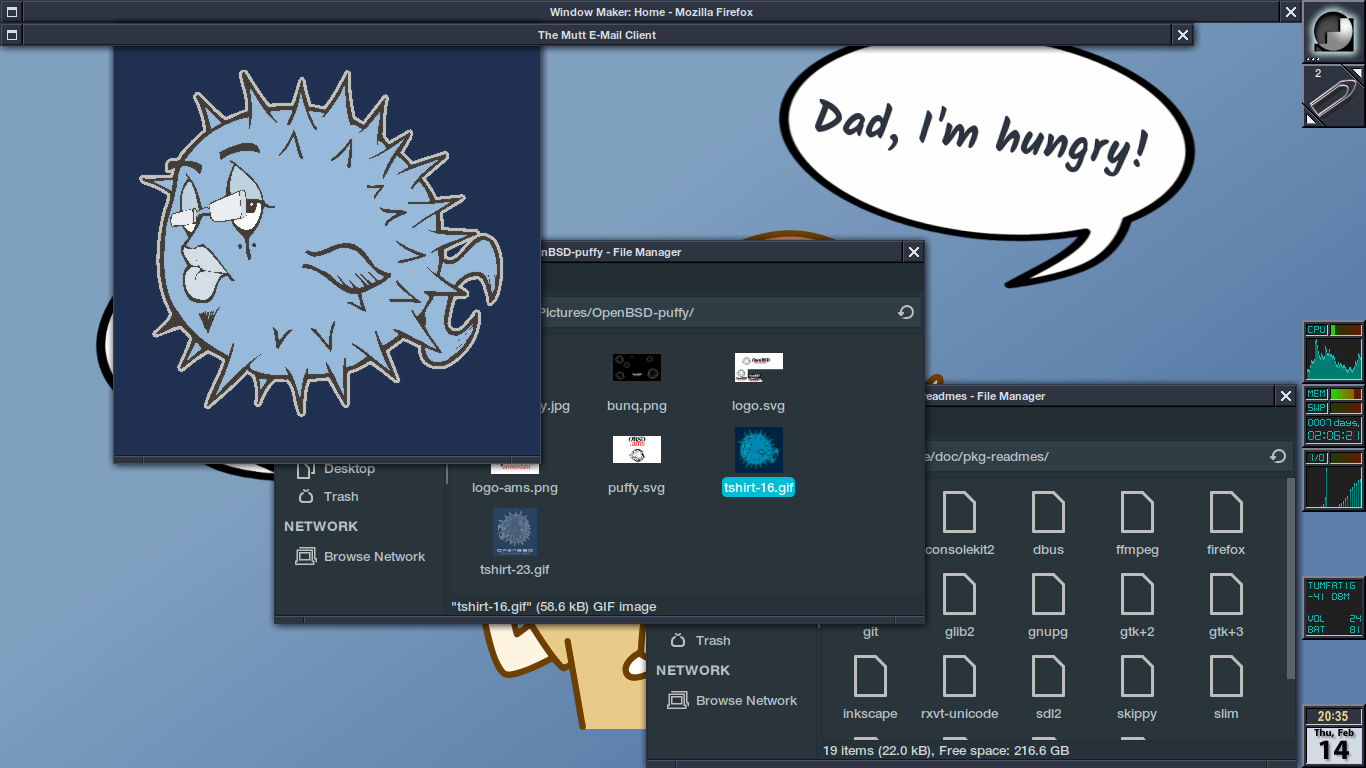Focus the doc/pkg-readmes/ path bar
The height and width of the screenshot is (768, 1366).
click(1107, 456)
